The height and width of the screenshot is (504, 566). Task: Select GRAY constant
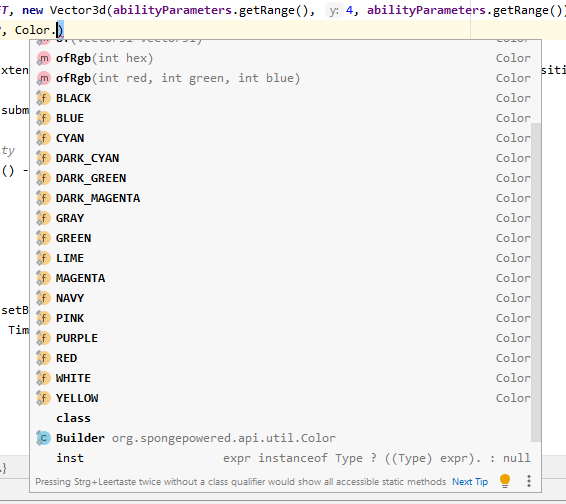tap(283, 218)
